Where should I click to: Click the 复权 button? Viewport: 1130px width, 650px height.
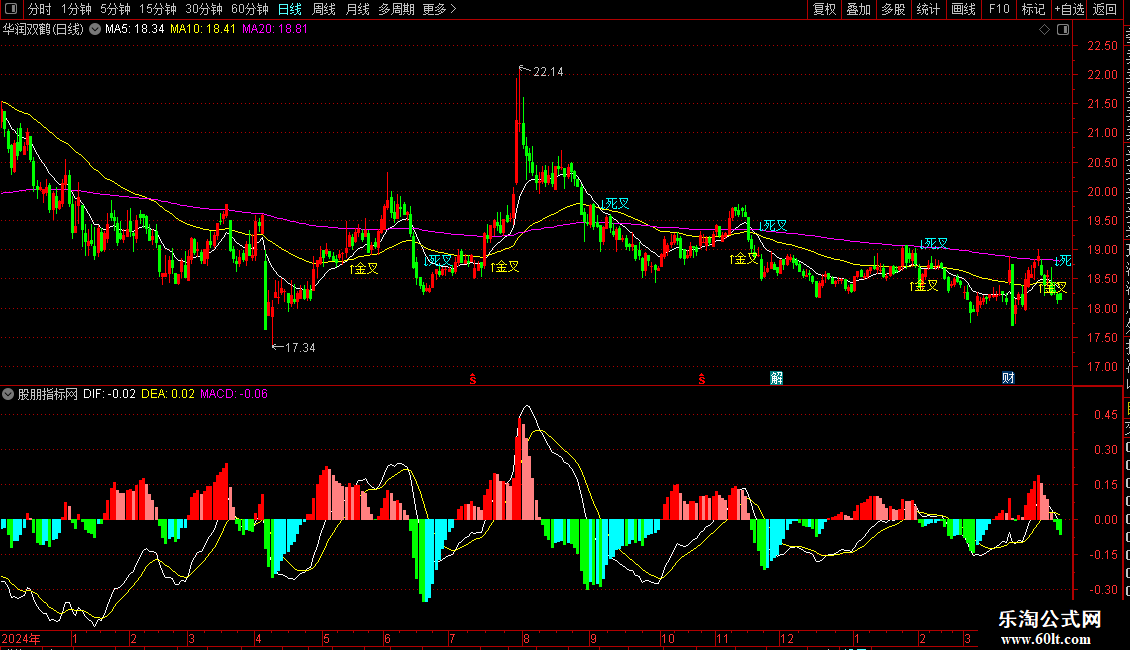coord(824,9)
